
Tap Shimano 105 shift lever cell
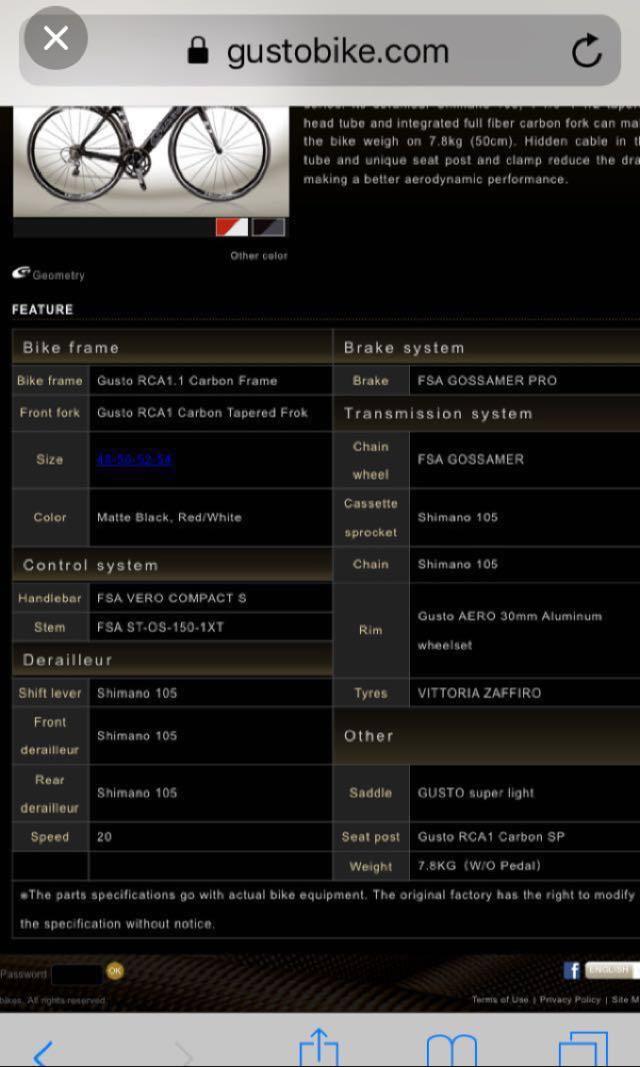pyautogui.click(x=210, y=693)
